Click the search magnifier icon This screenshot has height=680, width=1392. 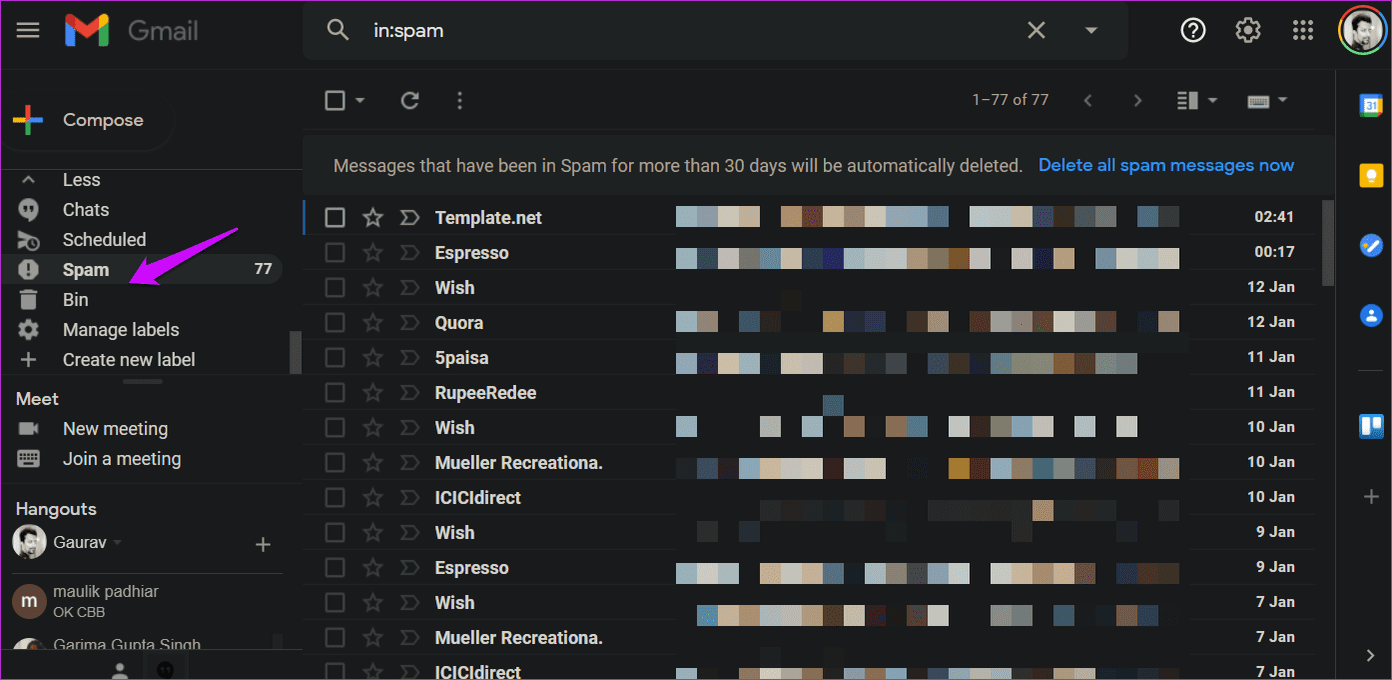pyautogui.click(x=338, y=30)
